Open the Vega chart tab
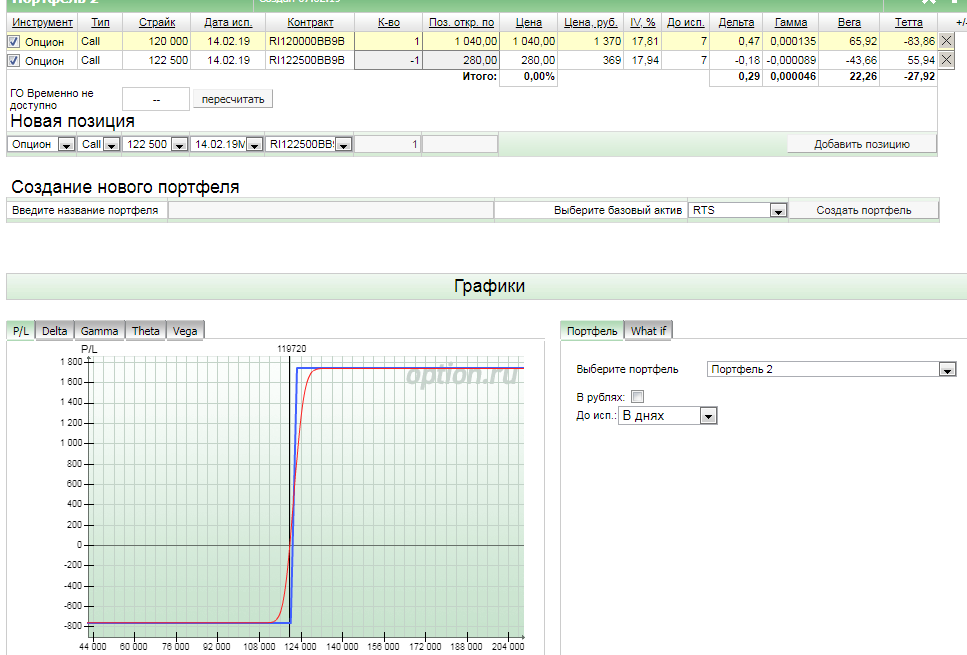 click(184, 331)
